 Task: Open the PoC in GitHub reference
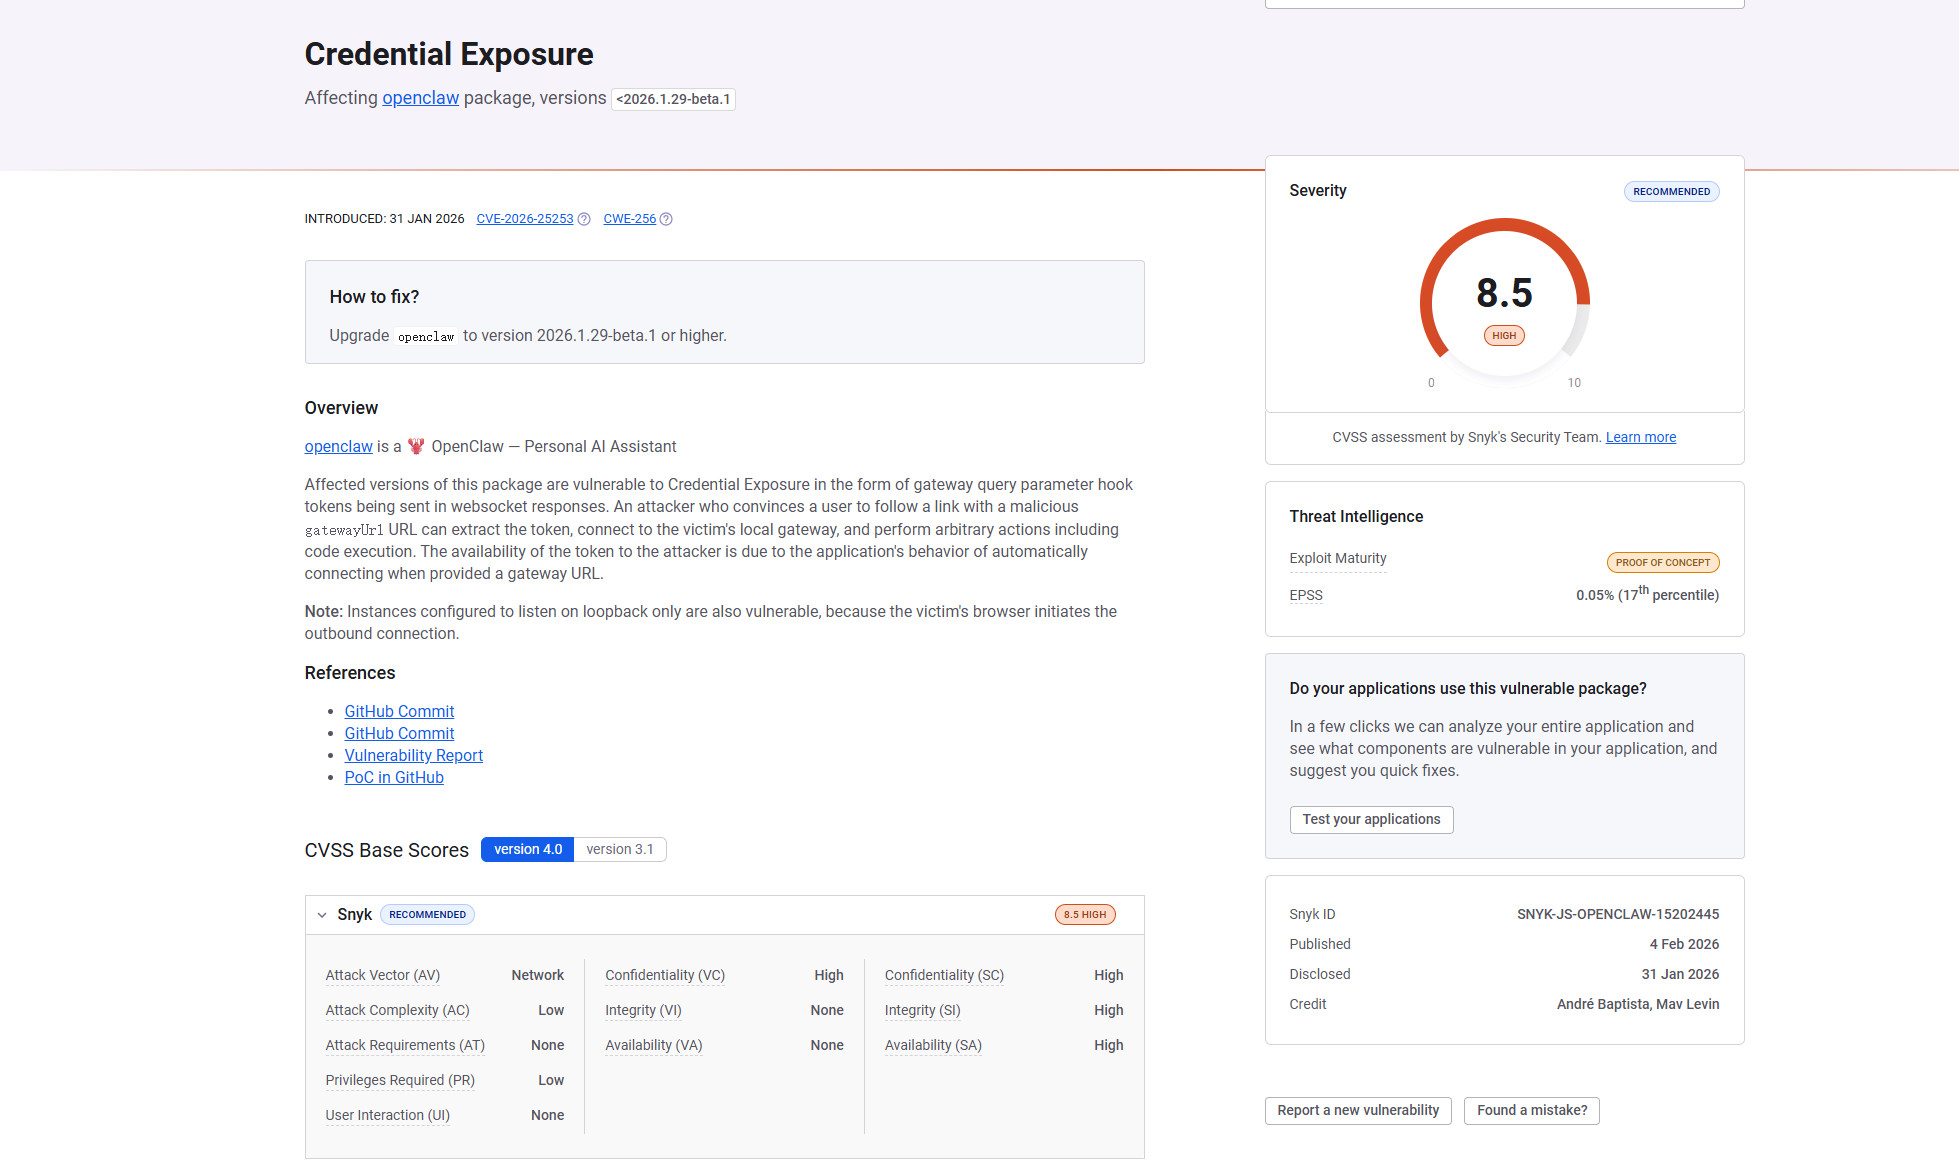point(393,777)
